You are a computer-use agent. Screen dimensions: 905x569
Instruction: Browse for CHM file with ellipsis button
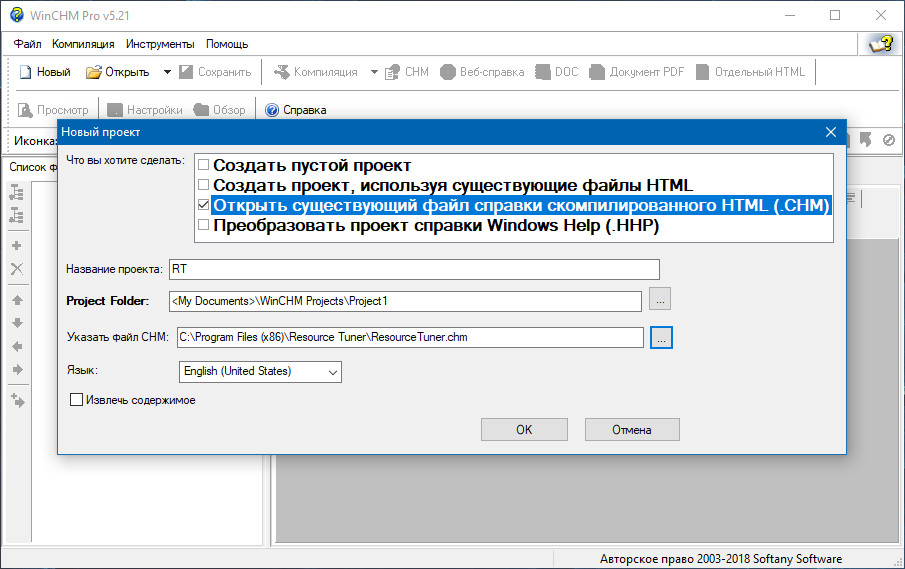click(x=661, y=338)
